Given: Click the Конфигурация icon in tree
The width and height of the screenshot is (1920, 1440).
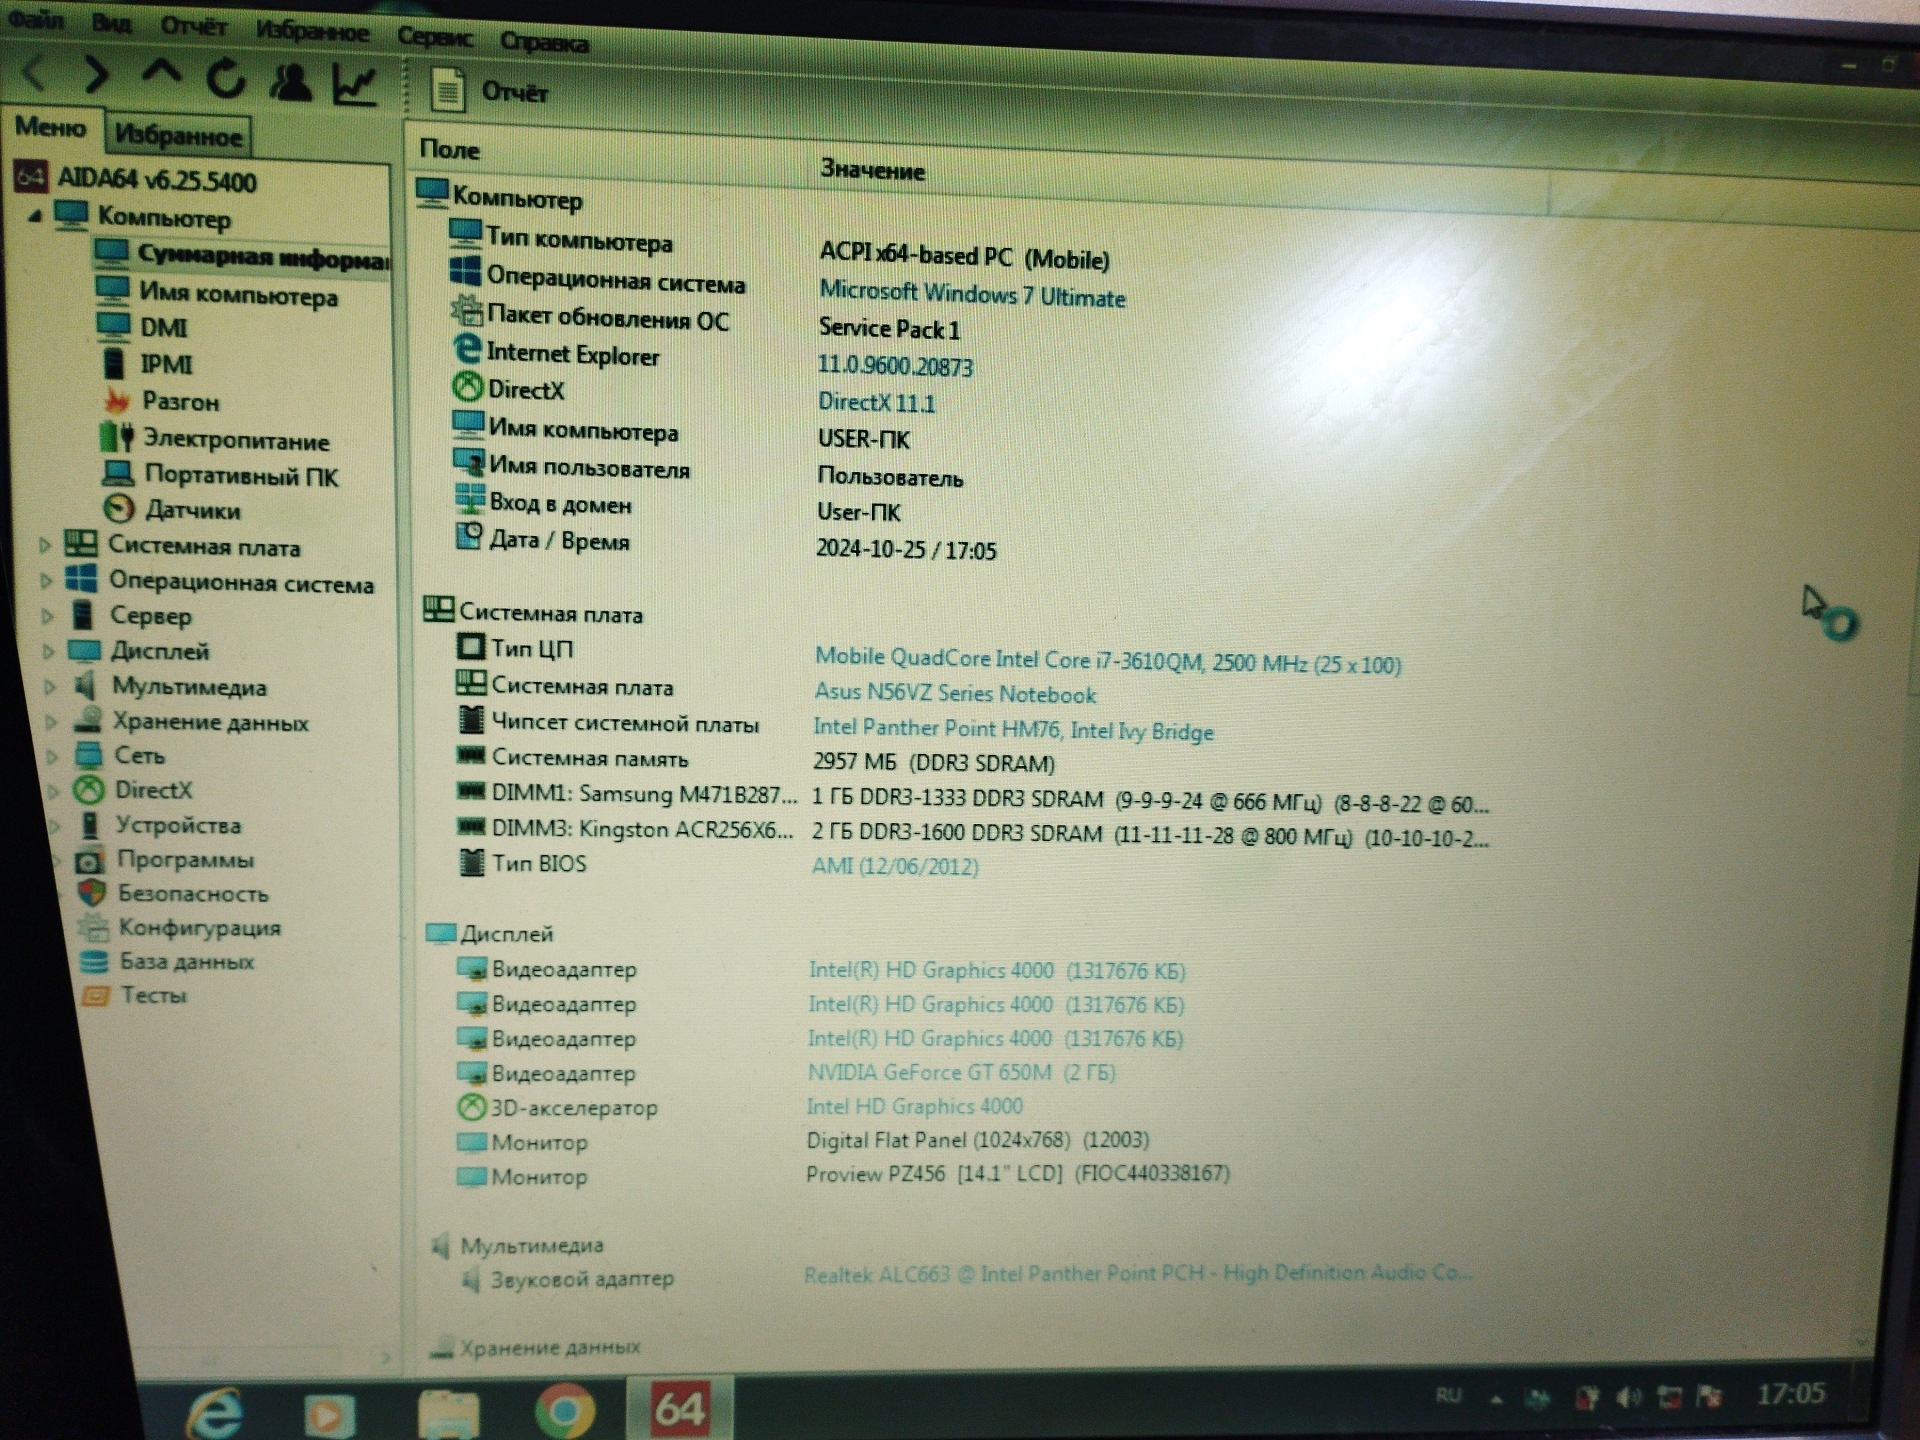Looking at the screenshot, I should click(x=94, y=927).
